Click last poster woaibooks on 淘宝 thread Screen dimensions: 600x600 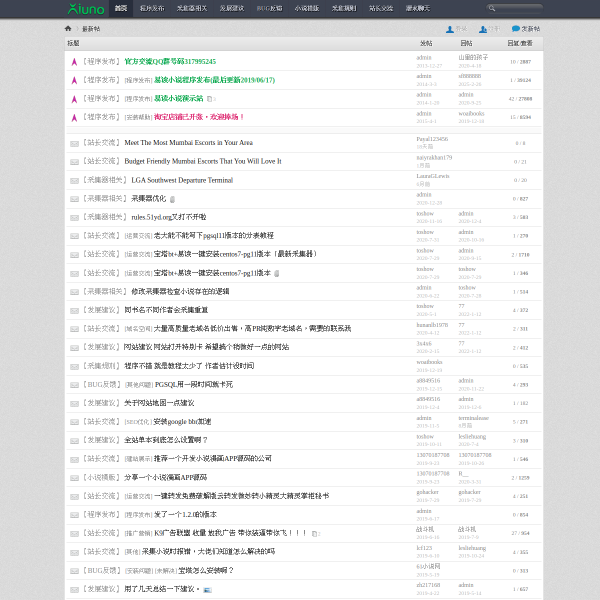click(x=471, y=114)
